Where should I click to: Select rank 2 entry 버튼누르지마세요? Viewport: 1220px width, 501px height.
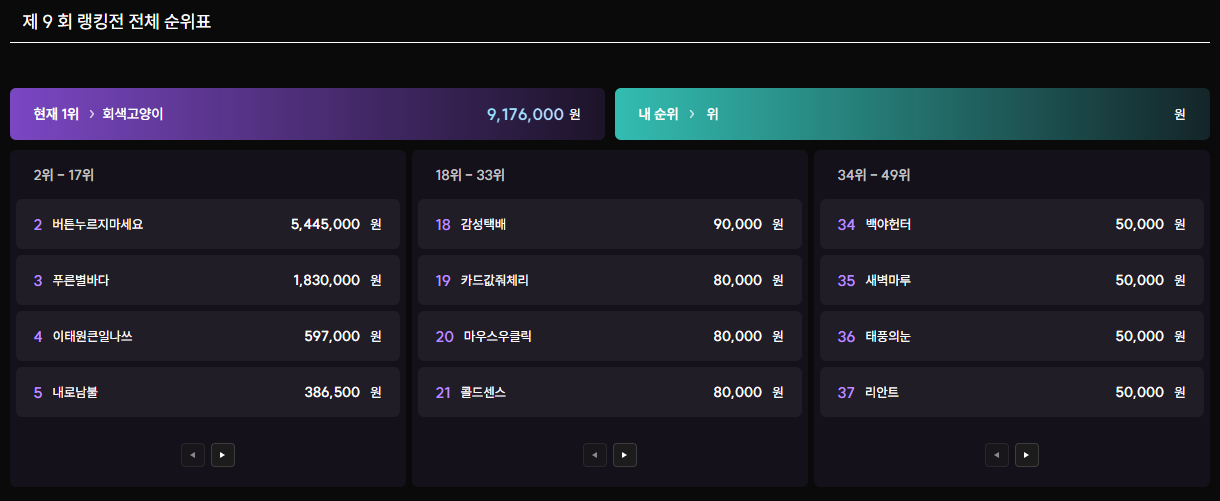tap(208, 224)
